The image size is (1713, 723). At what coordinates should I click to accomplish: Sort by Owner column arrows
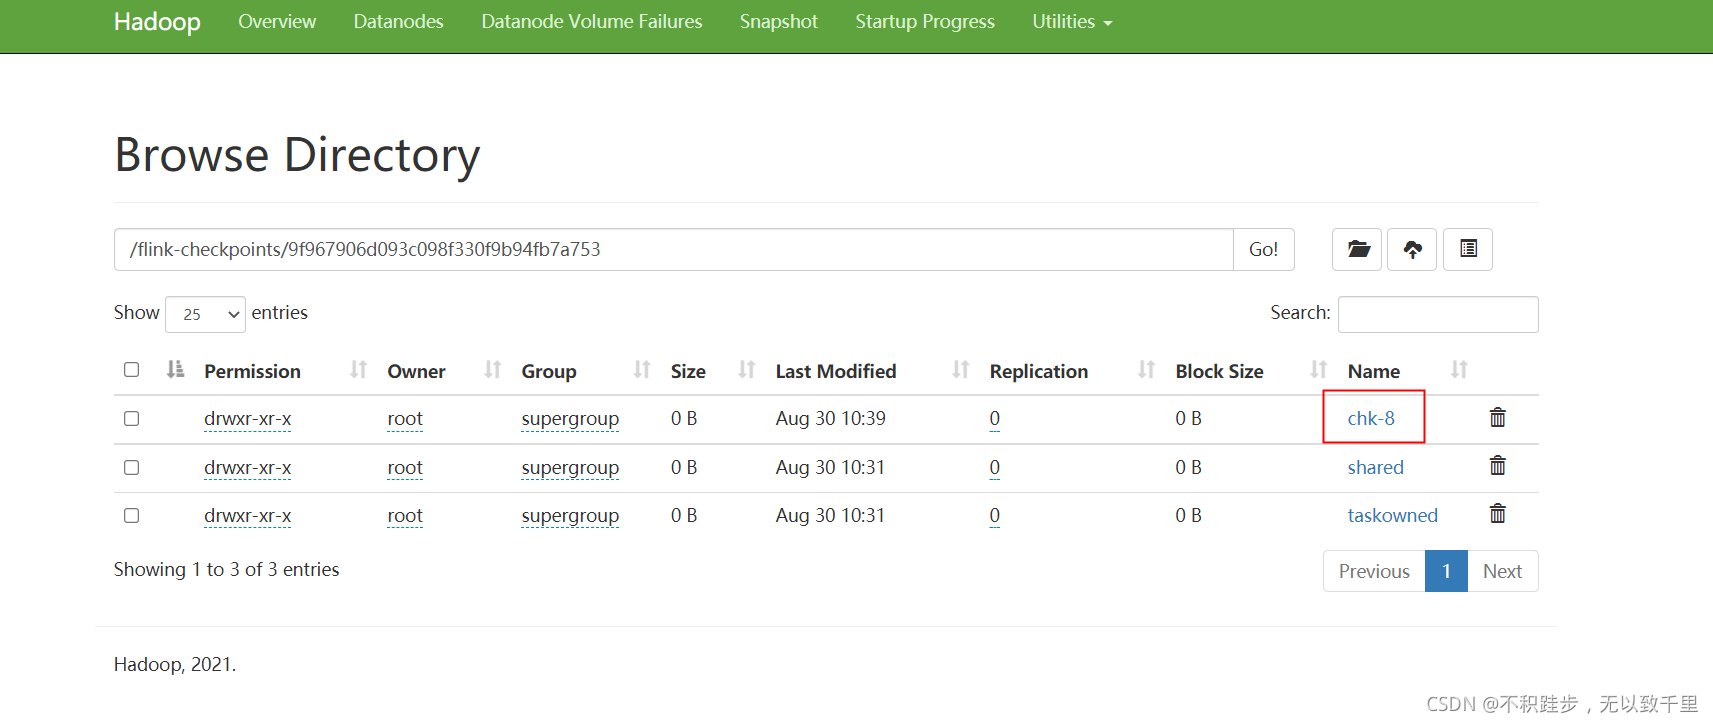click(x=492, y=370)
